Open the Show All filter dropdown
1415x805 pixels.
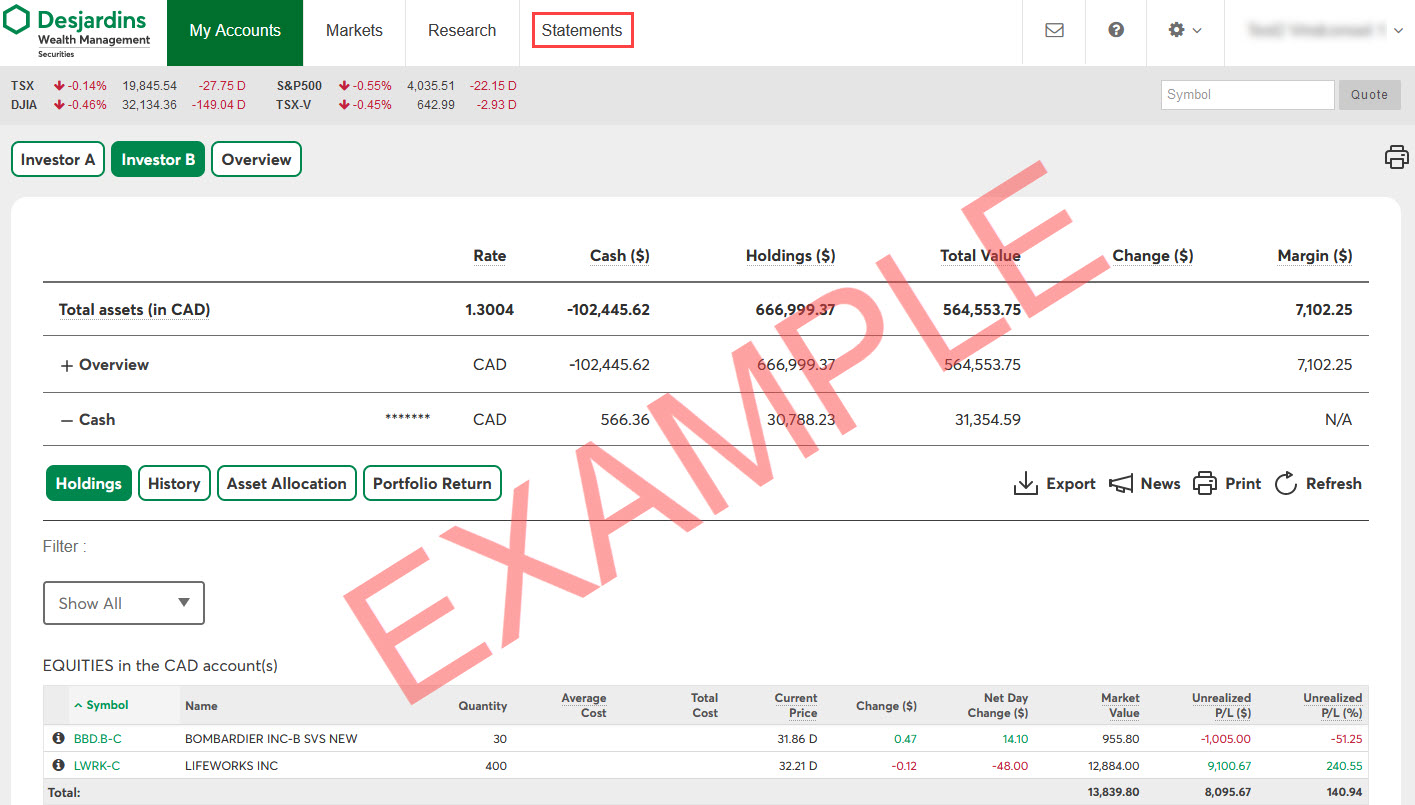(124, 603)
